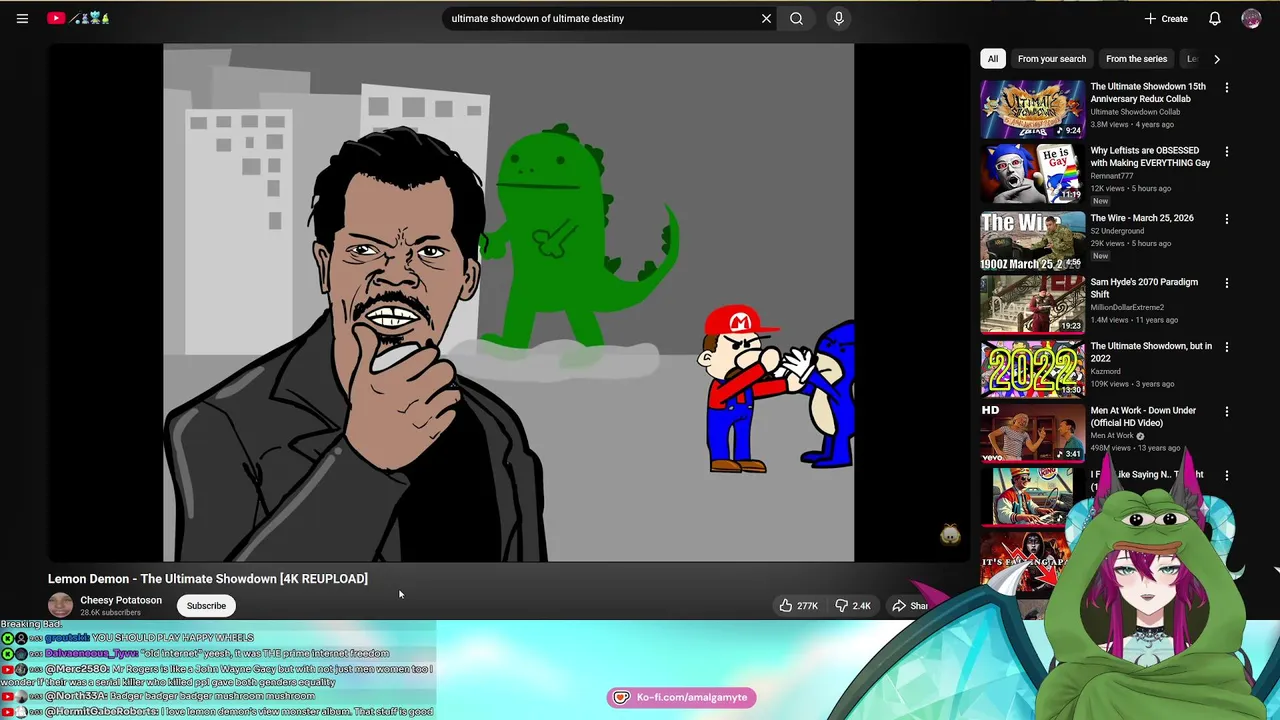Select the From your search chip
Screen dimensions: 1280x720
pos(1052,59)
